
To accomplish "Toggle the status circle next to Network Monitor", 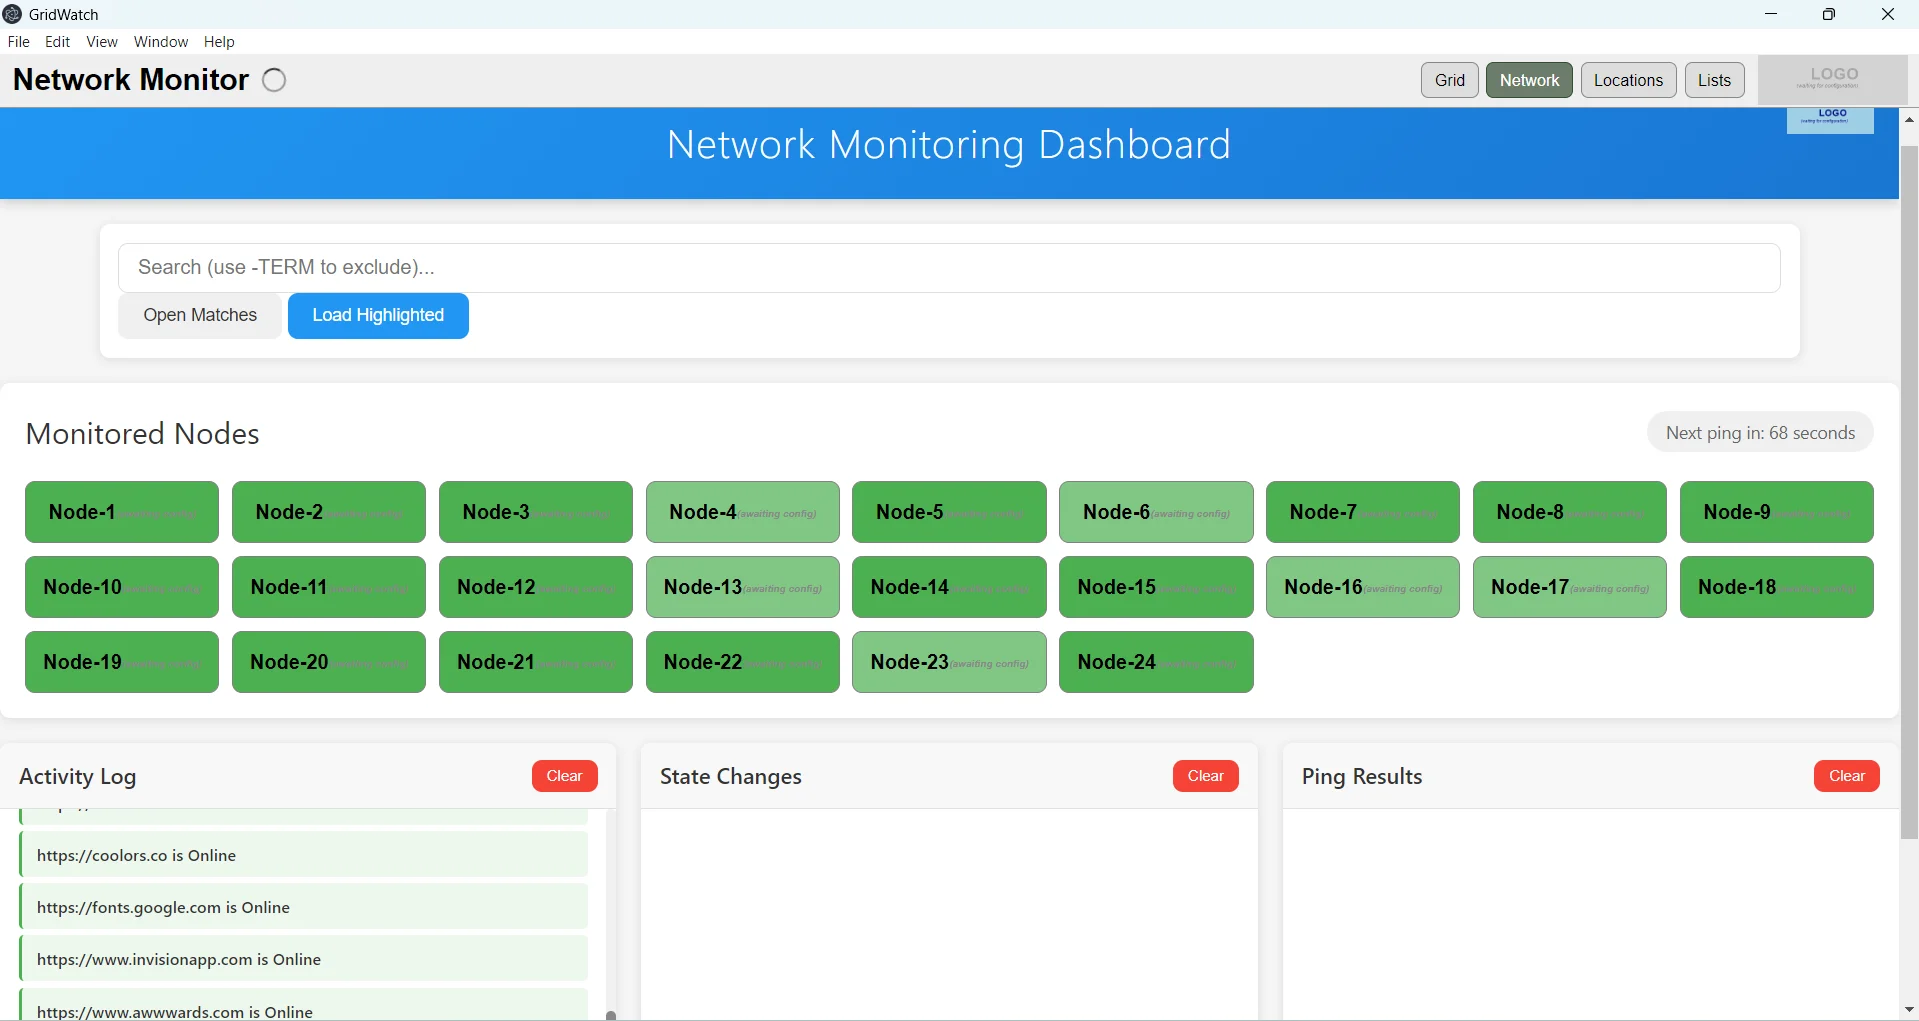I will 273,80.
